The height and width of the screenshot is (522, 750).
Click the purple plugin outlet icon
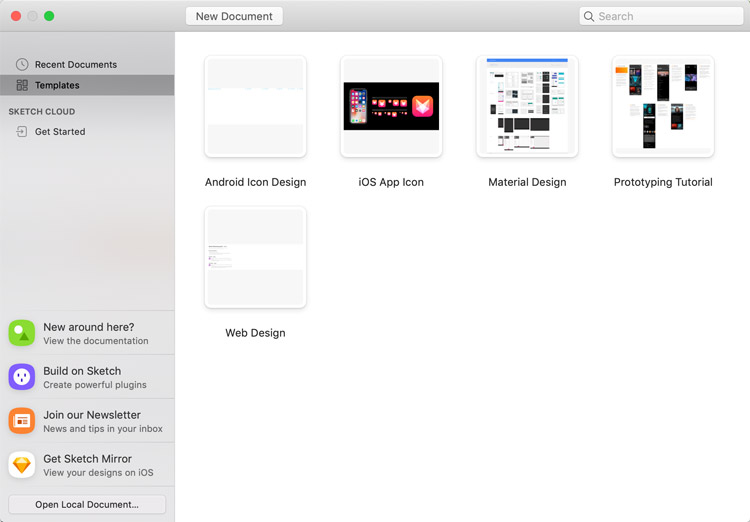pos(22,377)
